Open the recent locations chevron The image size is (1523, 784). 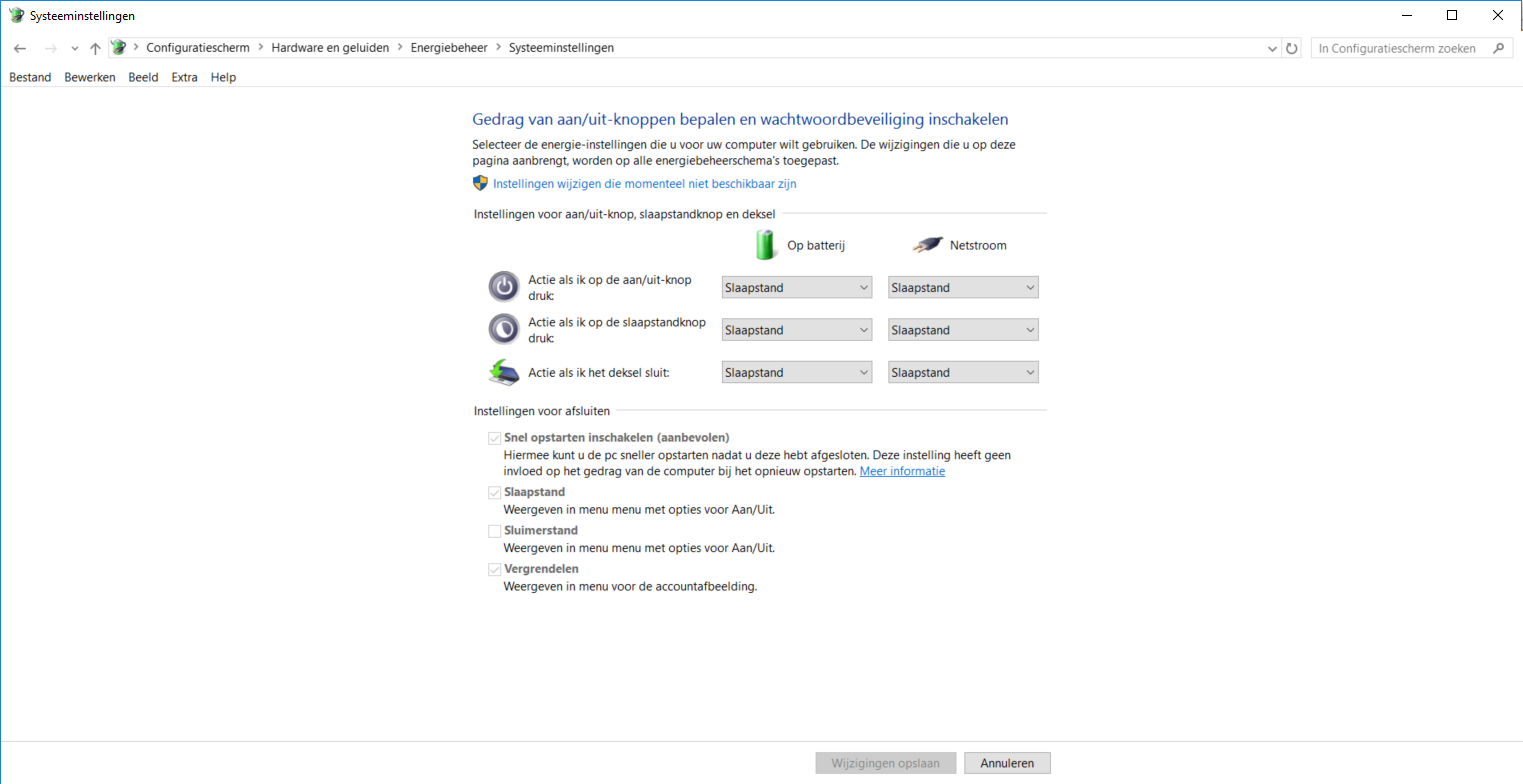coord(75,48)
